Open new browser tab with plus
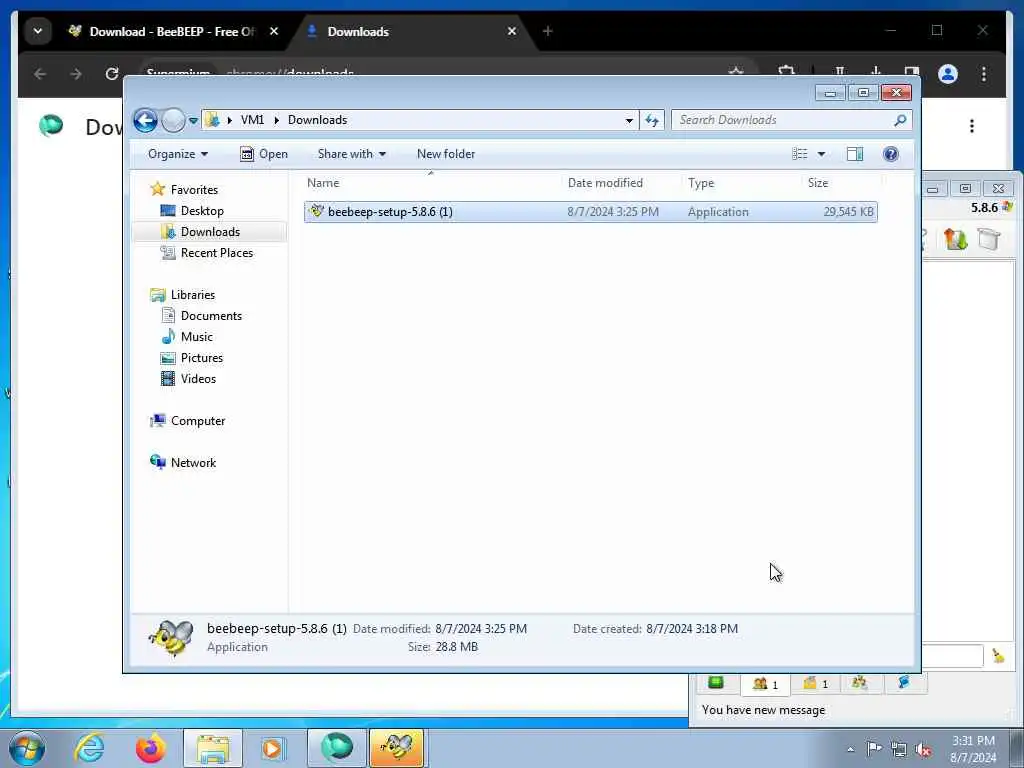Image resolution: width=1024 pixels, height=768 pixels. coord(547,31)
